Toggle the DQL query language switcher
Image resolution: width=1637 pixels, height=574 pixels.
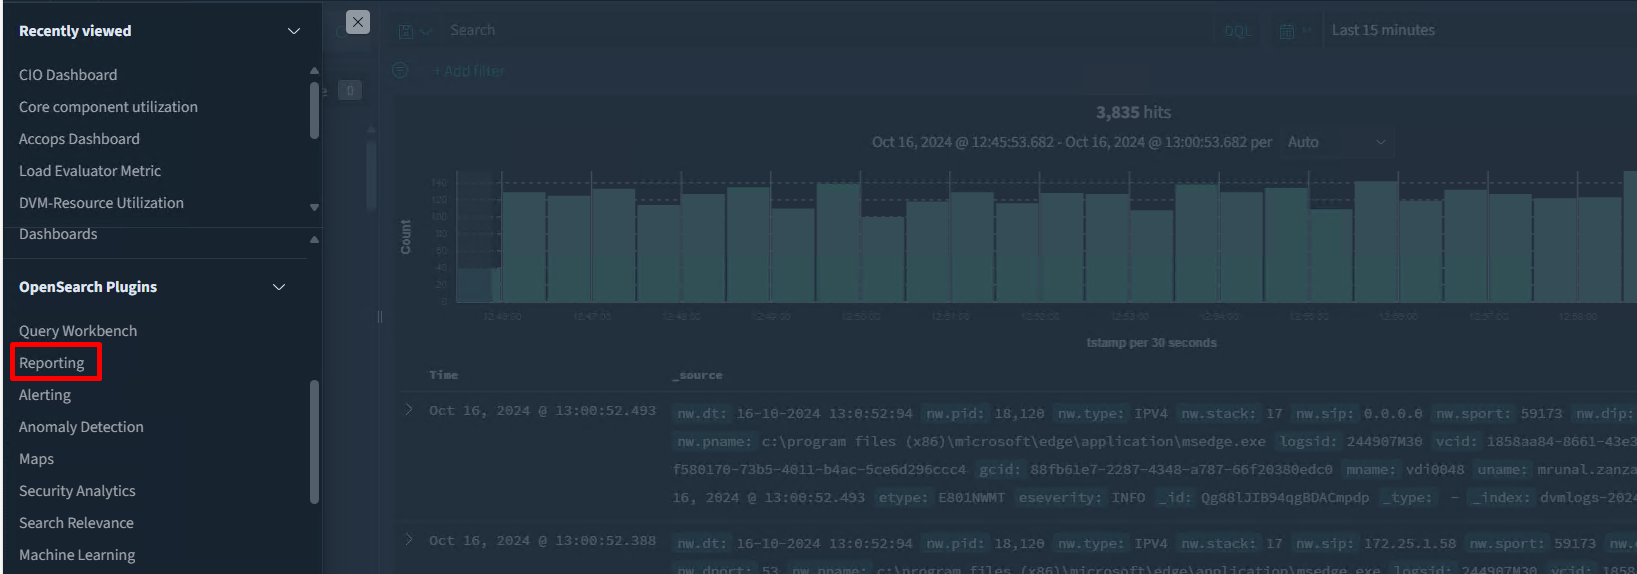(x=1237, y=31)
